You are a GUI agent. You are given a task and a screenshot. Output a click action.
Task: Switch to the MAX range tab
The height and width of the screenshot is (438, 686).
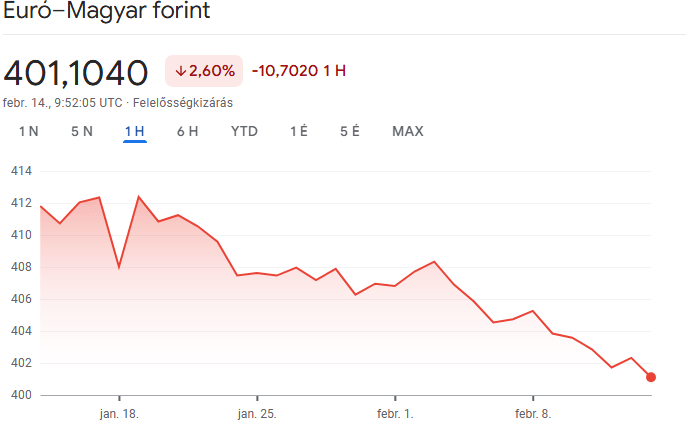[x=408, y=131]
